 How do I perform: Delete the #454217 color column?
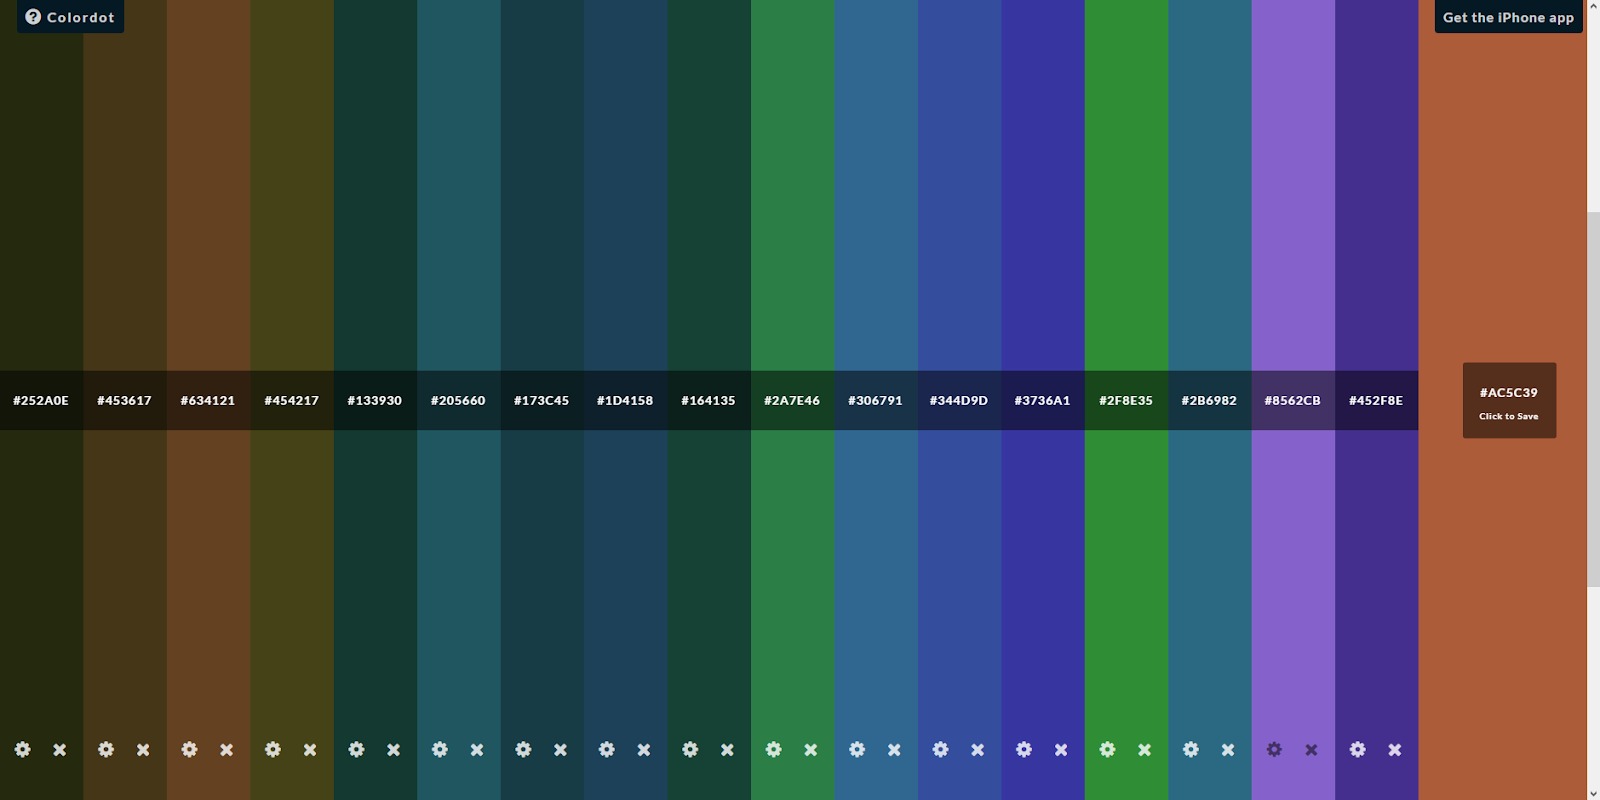click(310, 749)
